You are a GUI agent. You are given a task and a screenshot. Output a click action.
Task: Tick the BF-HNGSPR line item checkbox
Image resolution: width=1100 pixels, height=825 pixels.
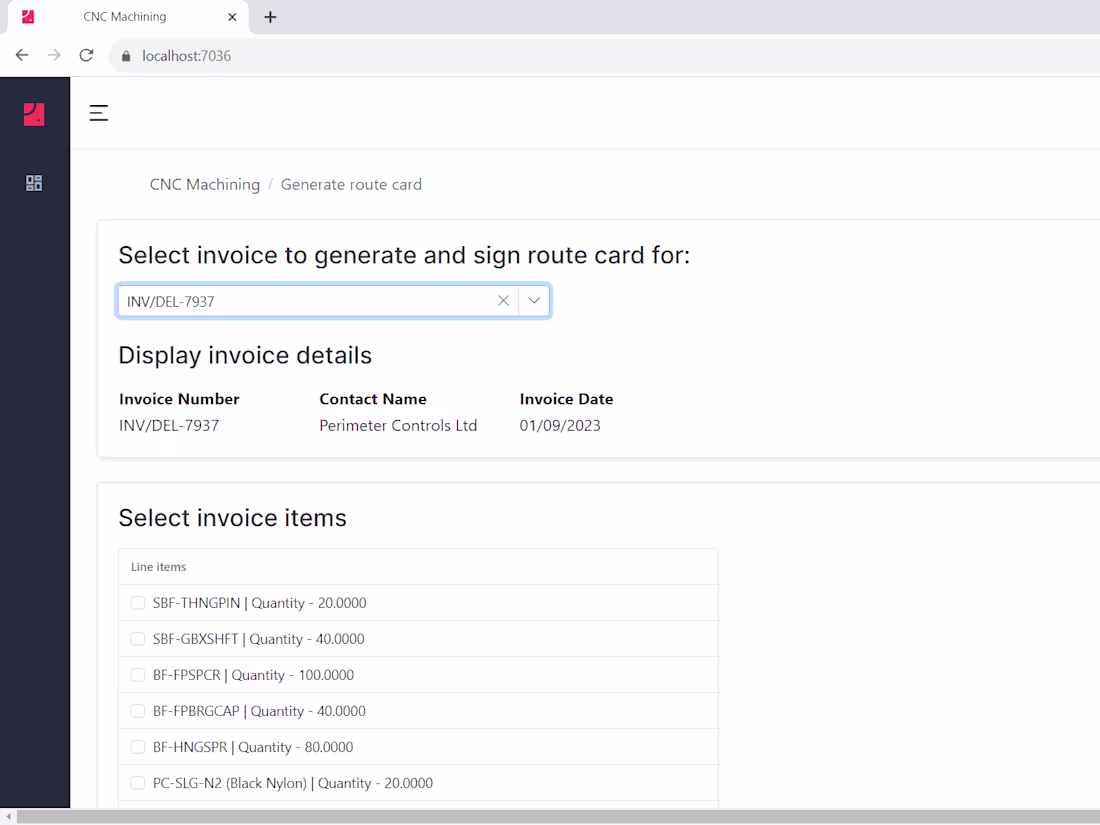tap(137, 747)
